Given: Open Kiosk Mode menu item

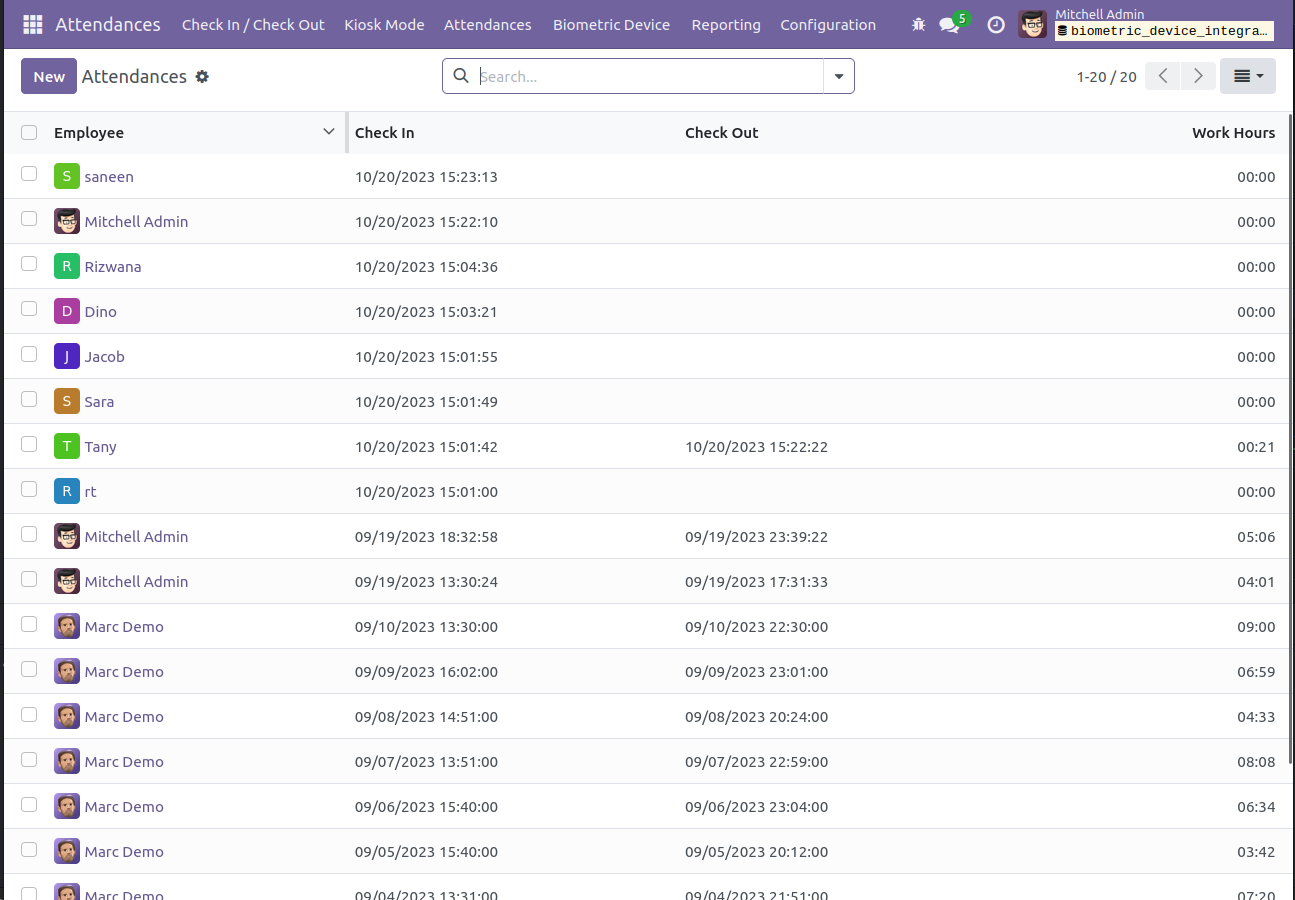Looking at the screenshot, I should 384,25.
